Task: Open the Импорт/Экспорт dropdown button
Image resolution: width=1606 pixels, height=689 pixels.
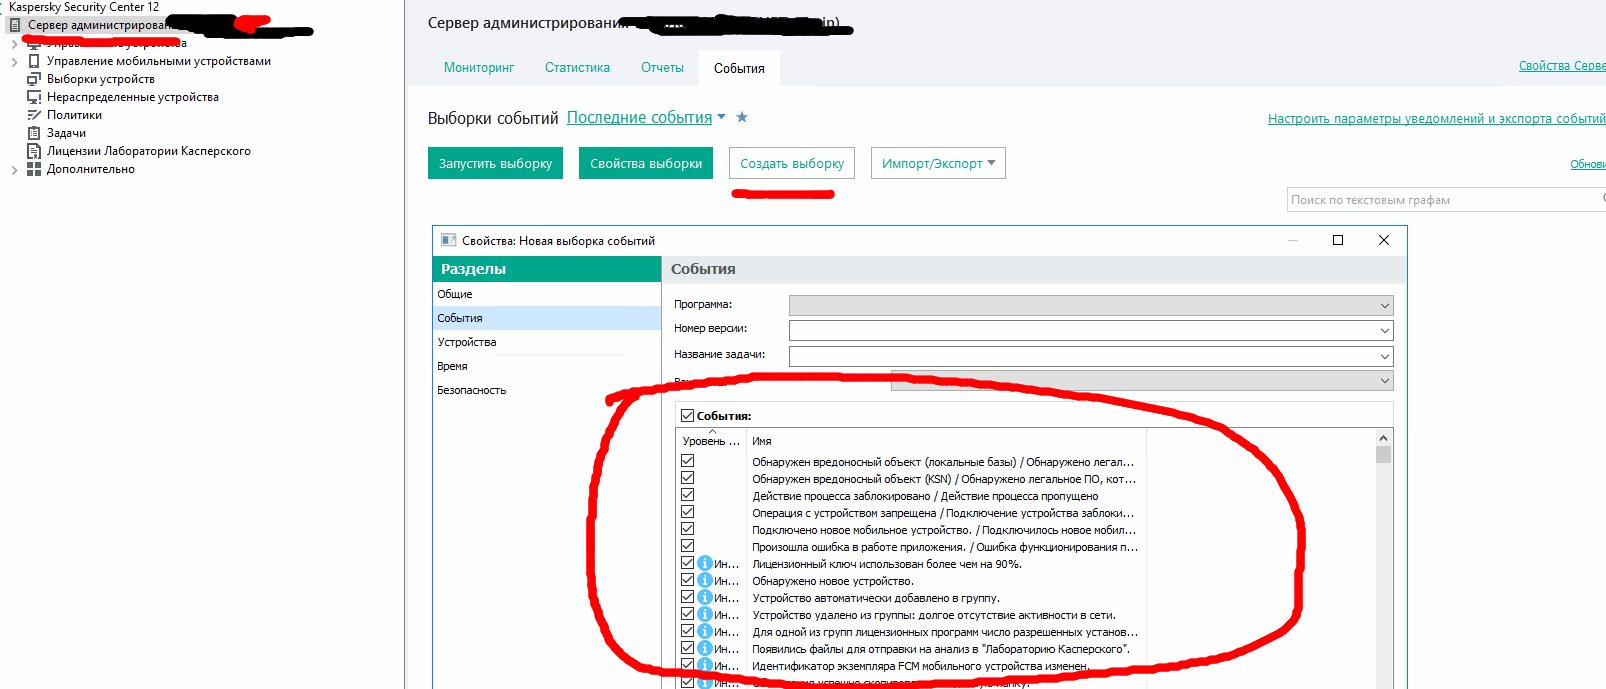Action: point(938,163)
